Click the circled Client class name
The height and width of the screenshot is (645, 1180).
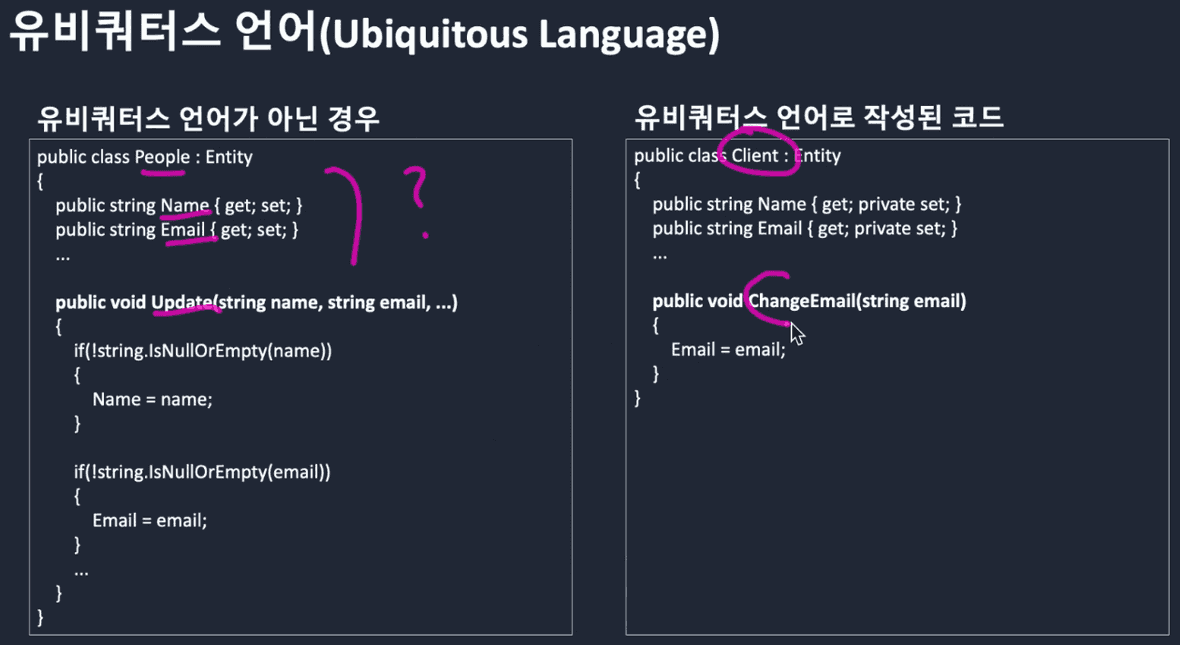coord(755,155)
